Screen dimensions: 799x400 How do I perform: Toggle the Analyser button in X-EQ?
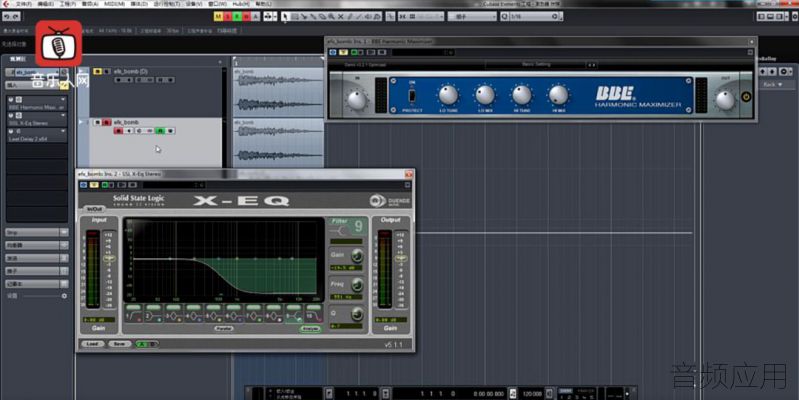click(310, 329)
